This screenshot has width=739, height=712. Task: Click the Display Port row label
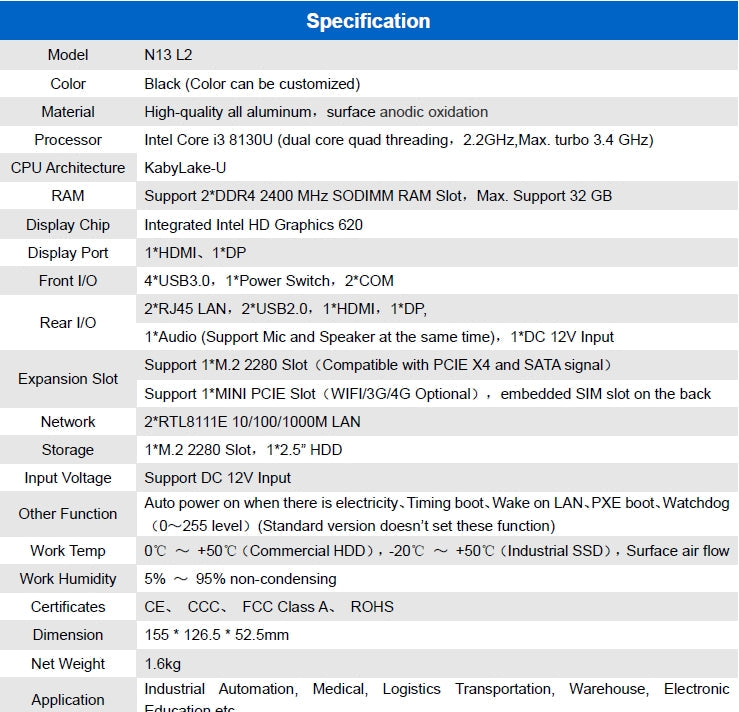click(x=68, y=253)
